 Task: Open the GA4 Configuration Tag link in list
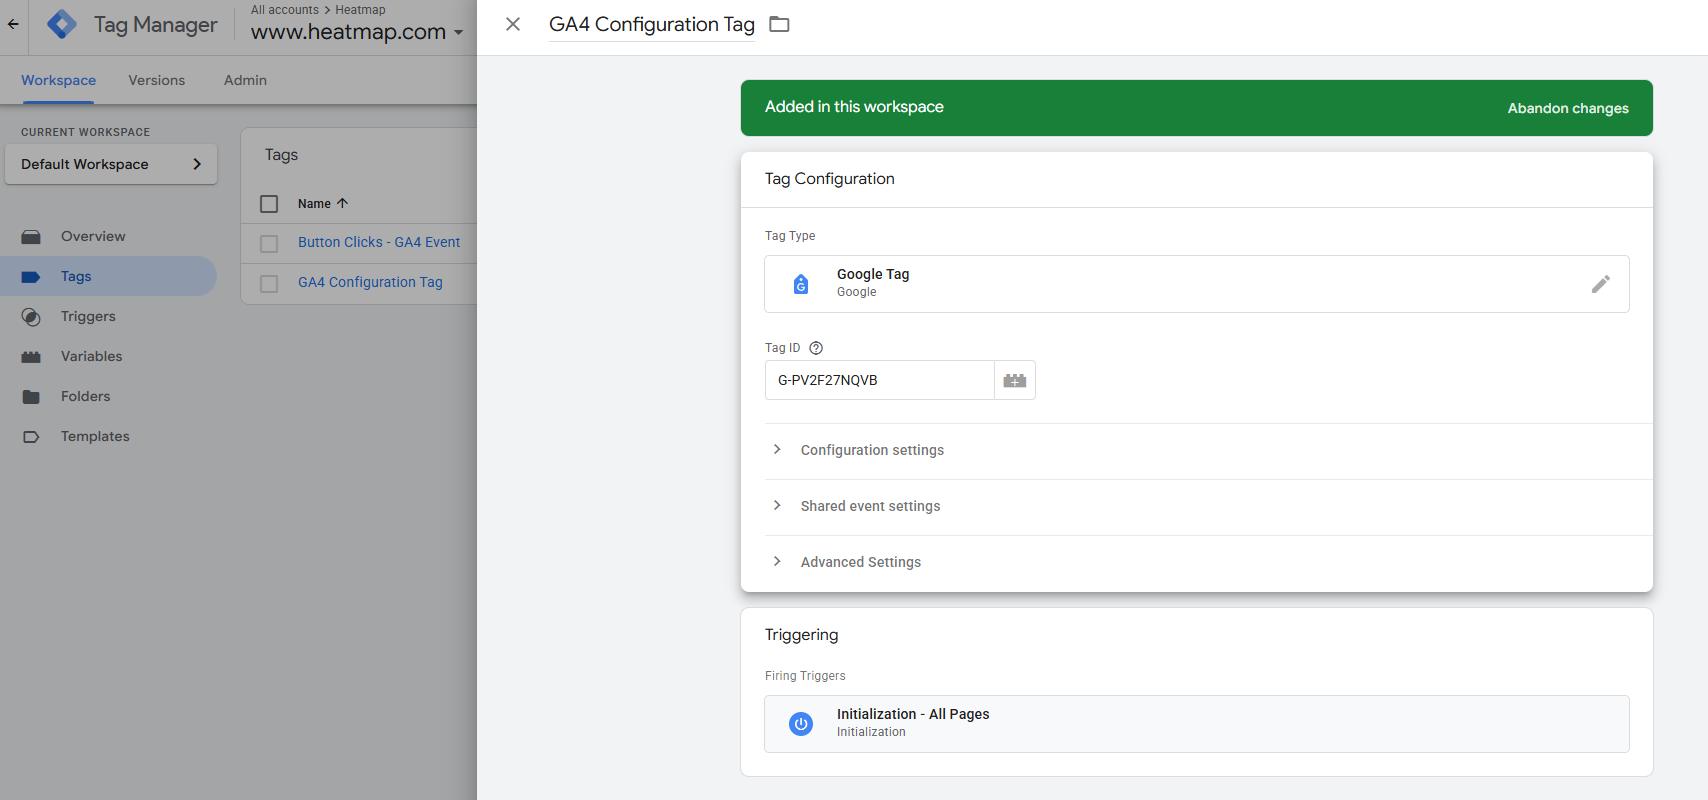(370, 282)
